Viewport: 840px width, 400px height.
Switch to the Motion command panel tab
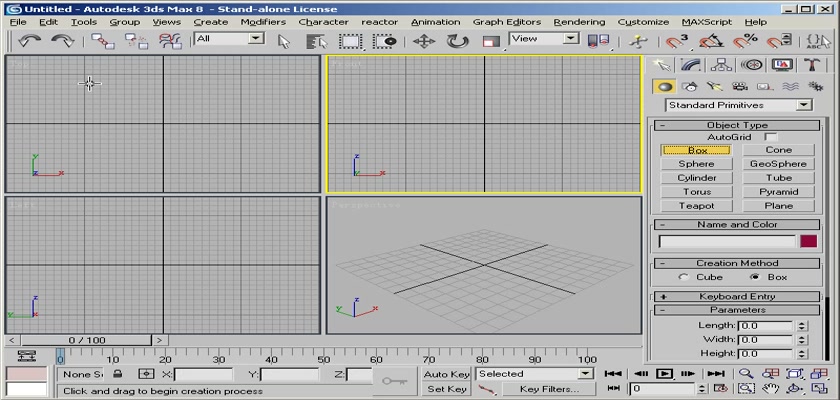(752, 65)
